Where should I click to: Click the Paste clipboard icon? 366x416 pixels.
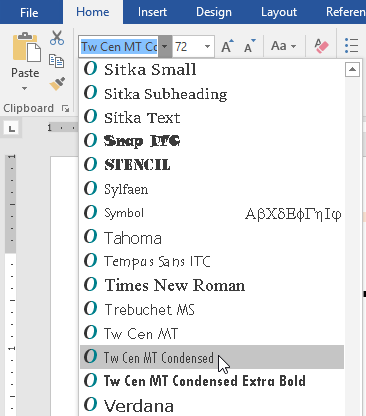tap(26, 47)
